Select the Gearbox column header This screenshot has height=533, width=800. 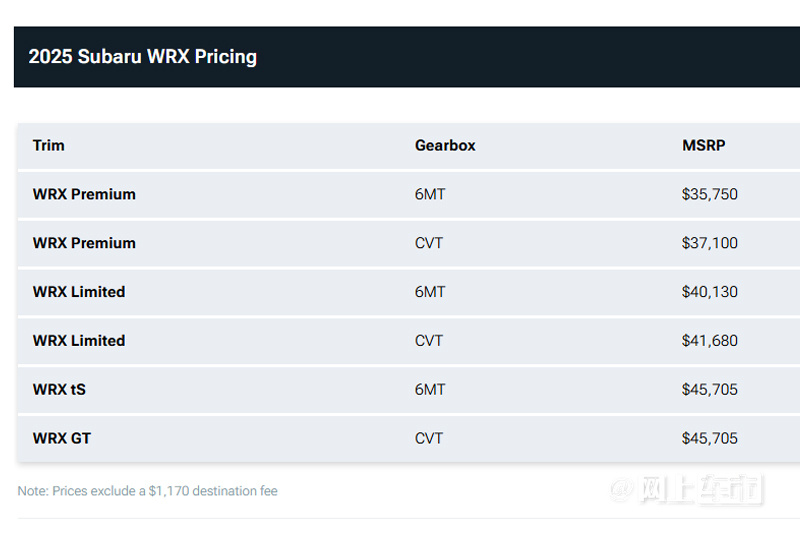445,145
